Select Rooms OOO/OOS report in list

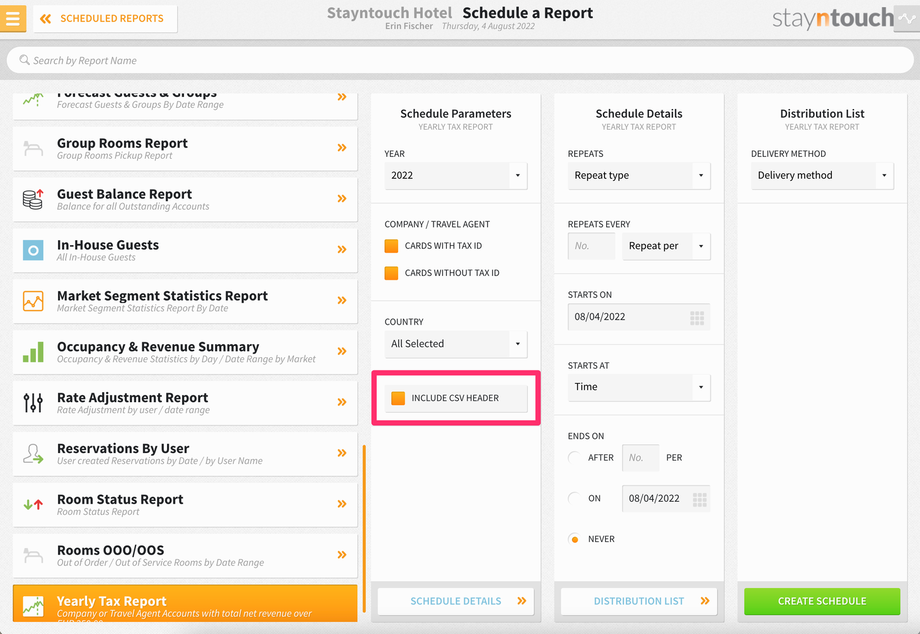pos(185,555)
